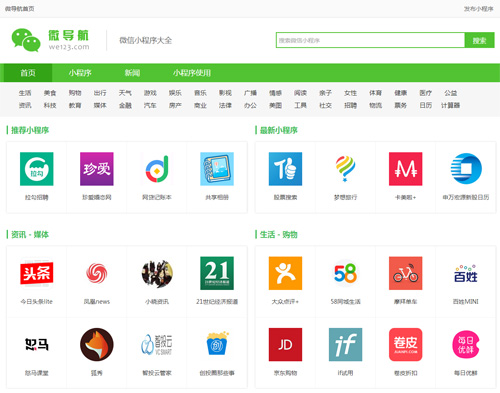Image resolution: width=500 pixels, height=393 pixels.
Task: Open the 发布小程序 link at top right
Action: point(478,9)
